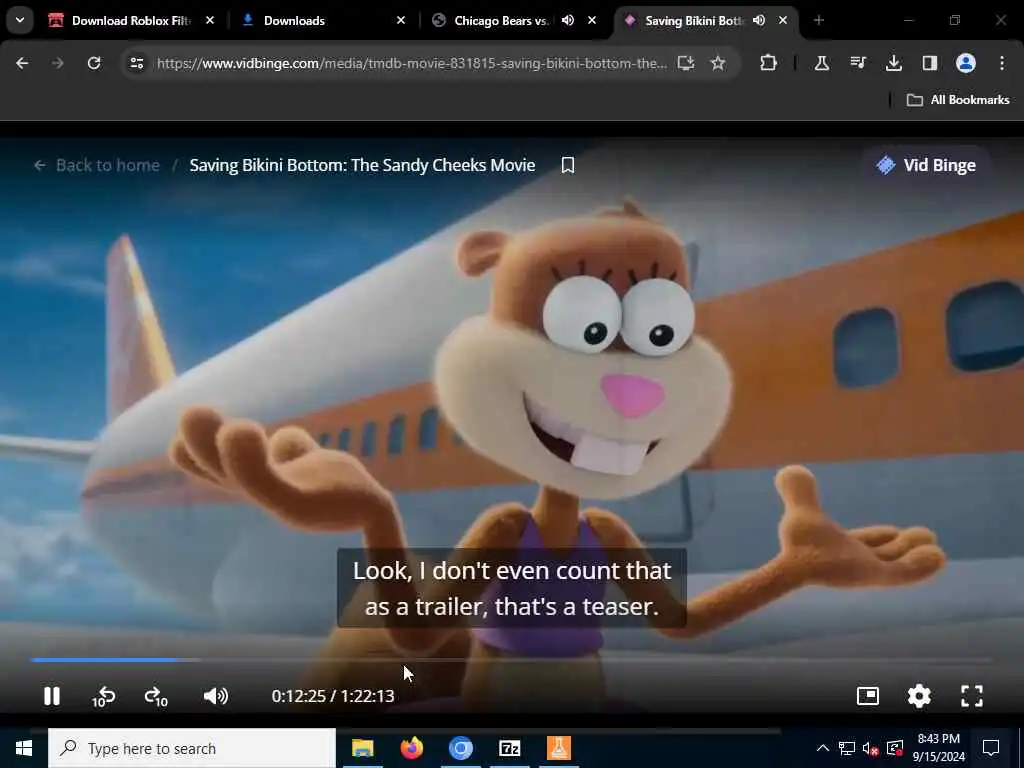
Task: Launch Firefox from taskbar
Action: (x=411, y=748)
